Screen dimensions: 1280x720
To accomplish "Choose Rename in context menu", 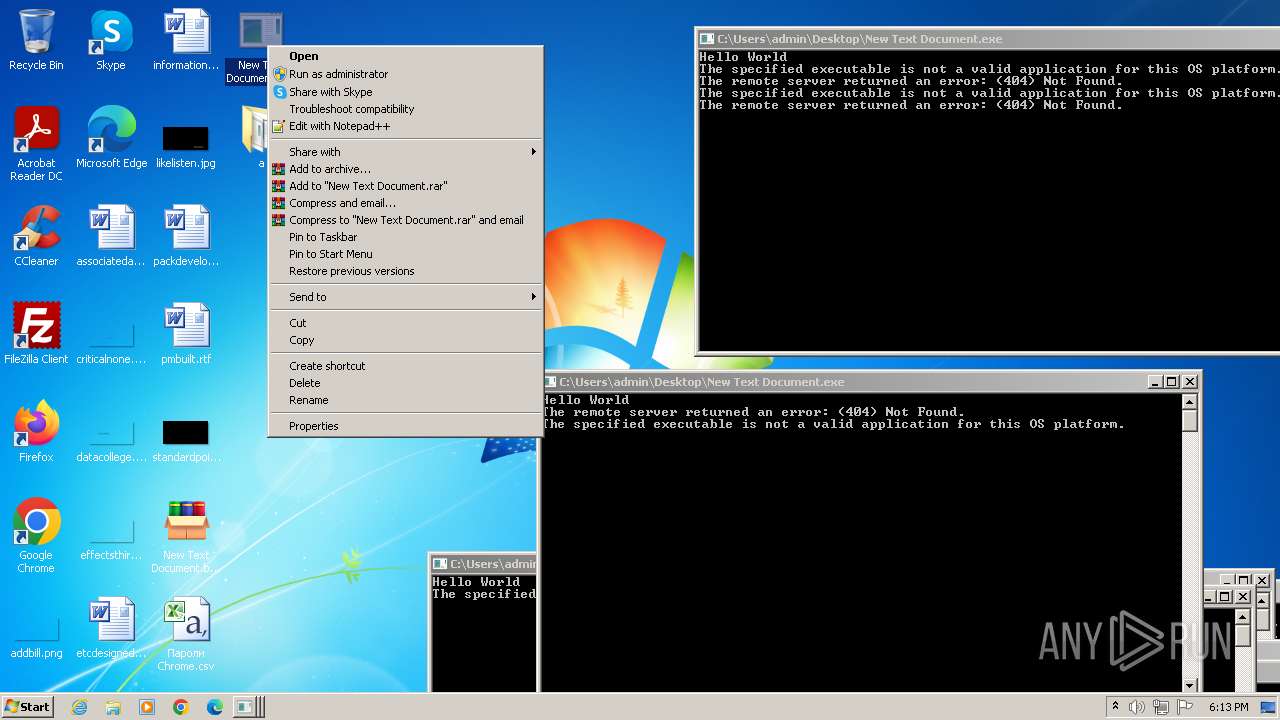I will click(x=405, y=400).
